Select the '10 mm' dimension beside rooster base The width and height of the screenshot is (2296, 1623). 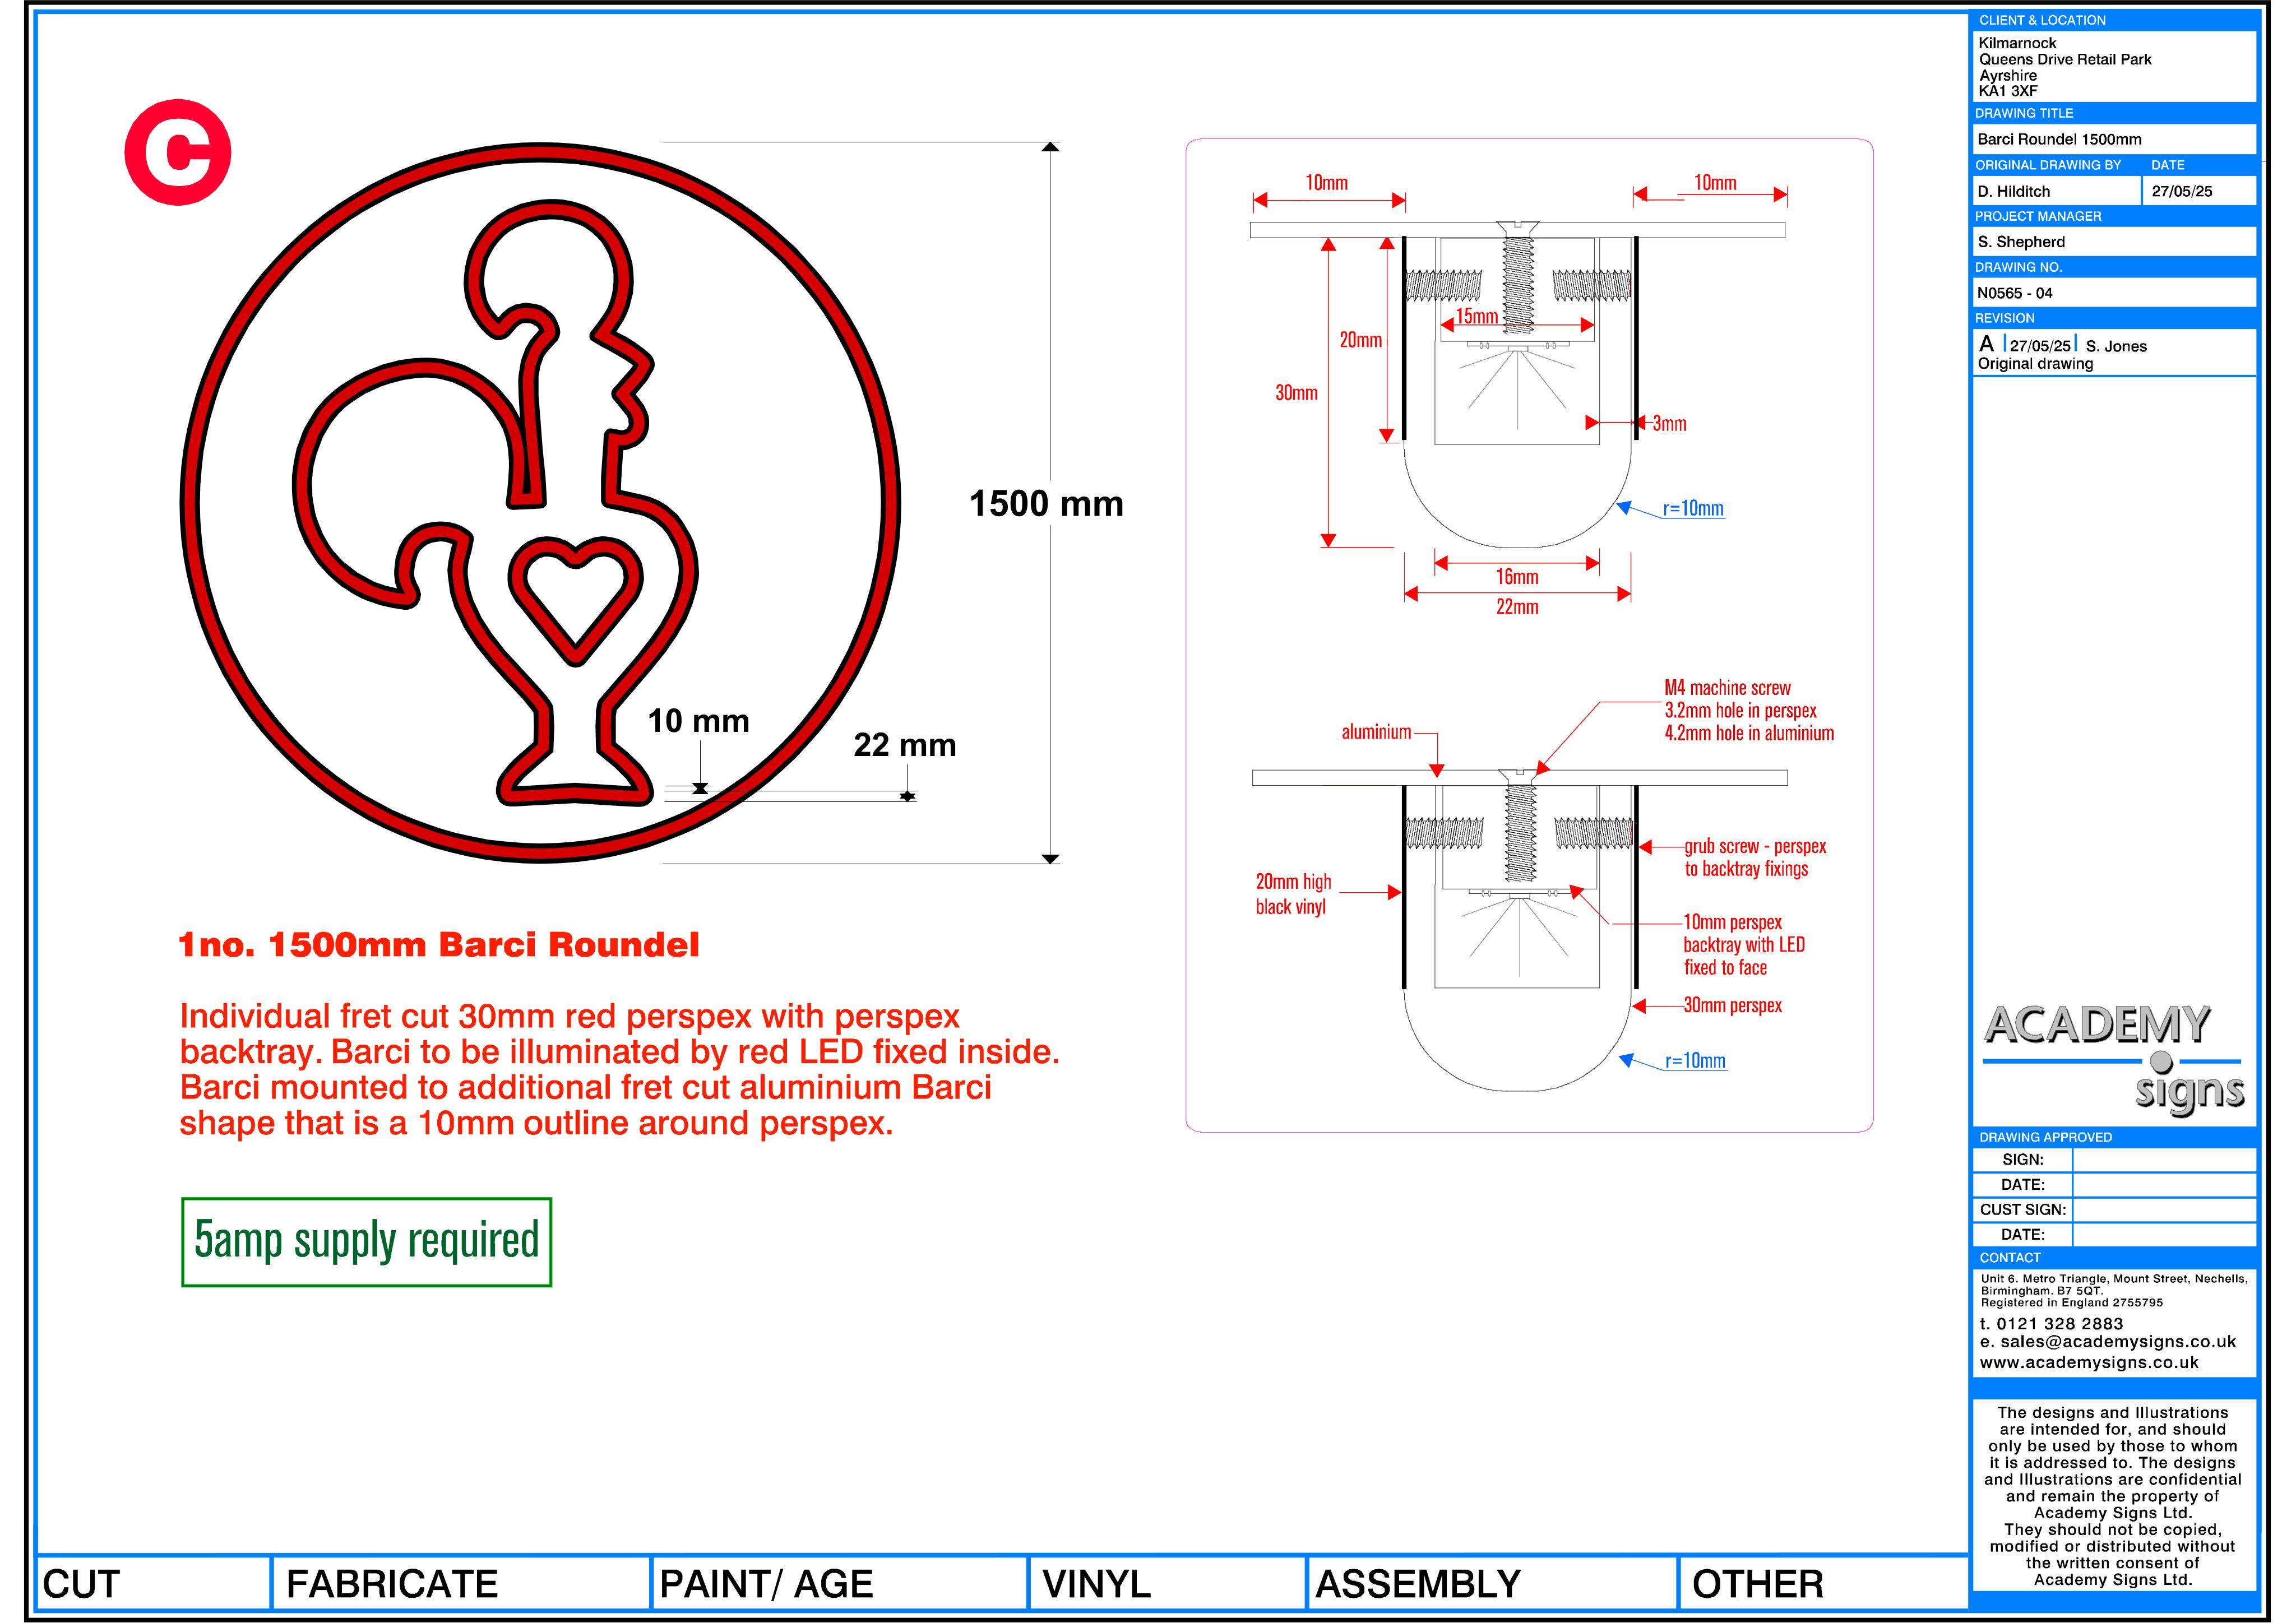click(x=698, y=721)
